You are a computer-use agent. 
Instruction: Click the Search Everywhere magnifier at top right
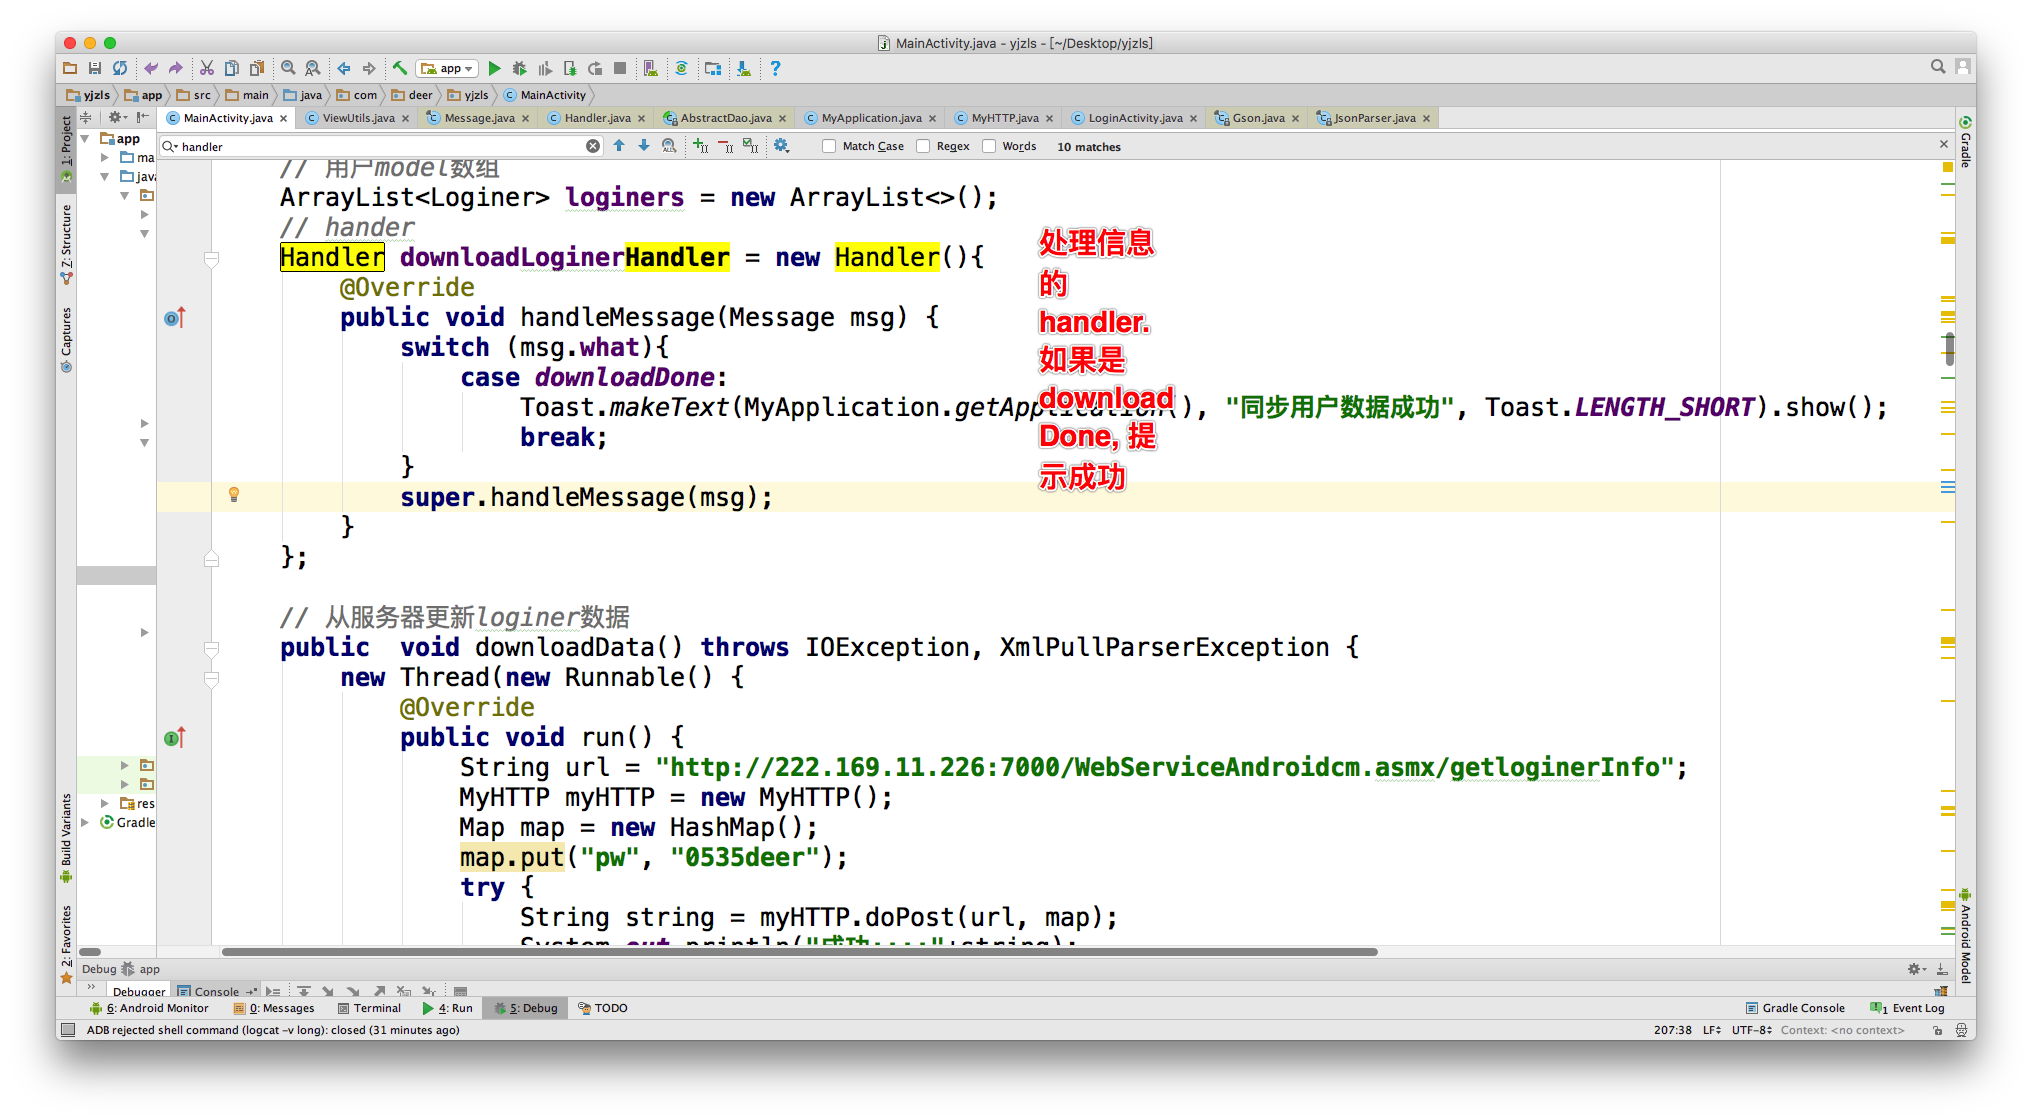(1938, 67)
